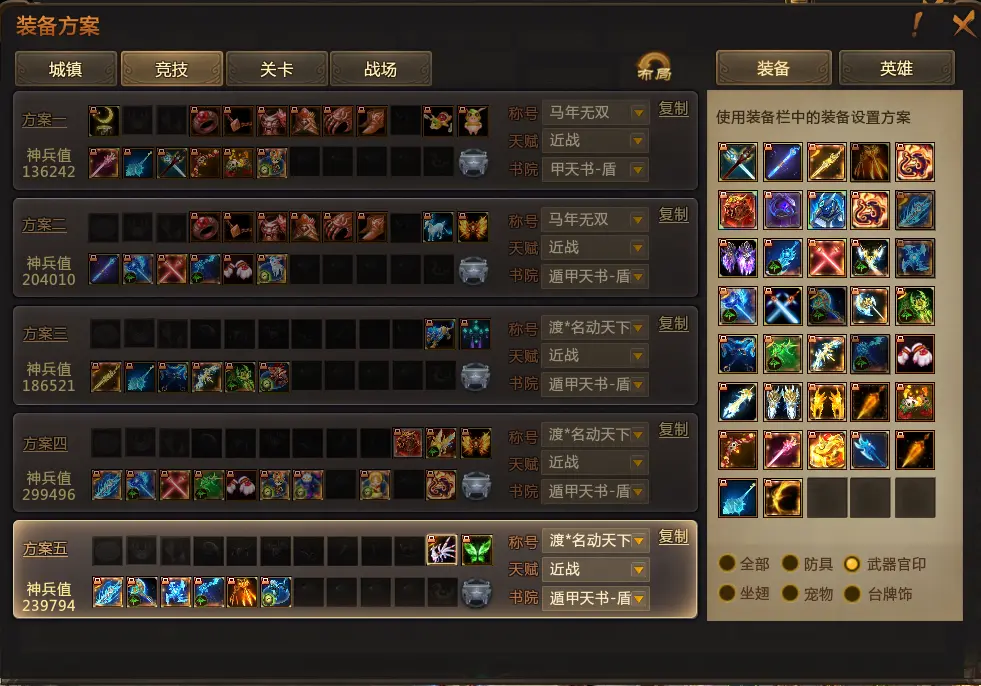Click the 布局 rainbow arch icon
Screen dimensions: 981x686
tap(654, 66)
